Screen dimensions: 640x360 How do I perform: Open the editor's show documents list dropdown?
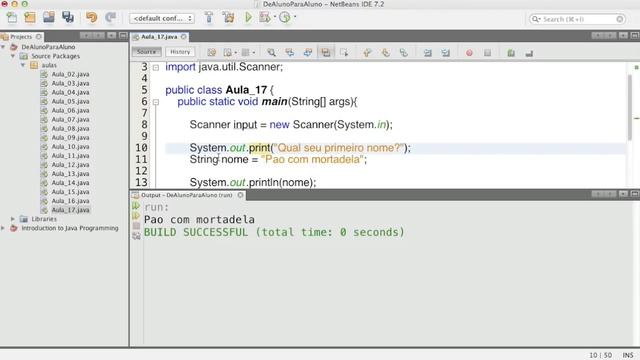[x=623, y=36]
